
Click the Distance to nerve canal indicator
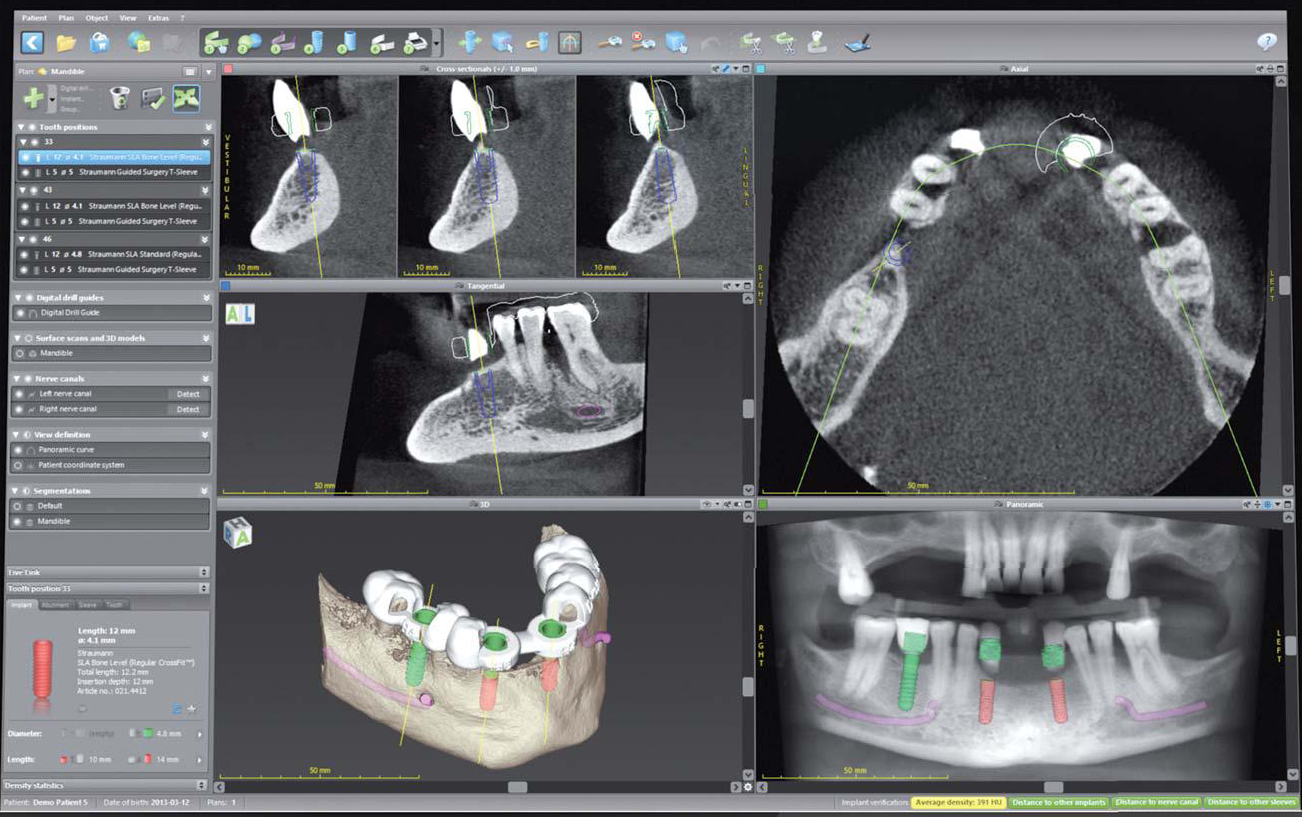click(x=1156, y=802)
